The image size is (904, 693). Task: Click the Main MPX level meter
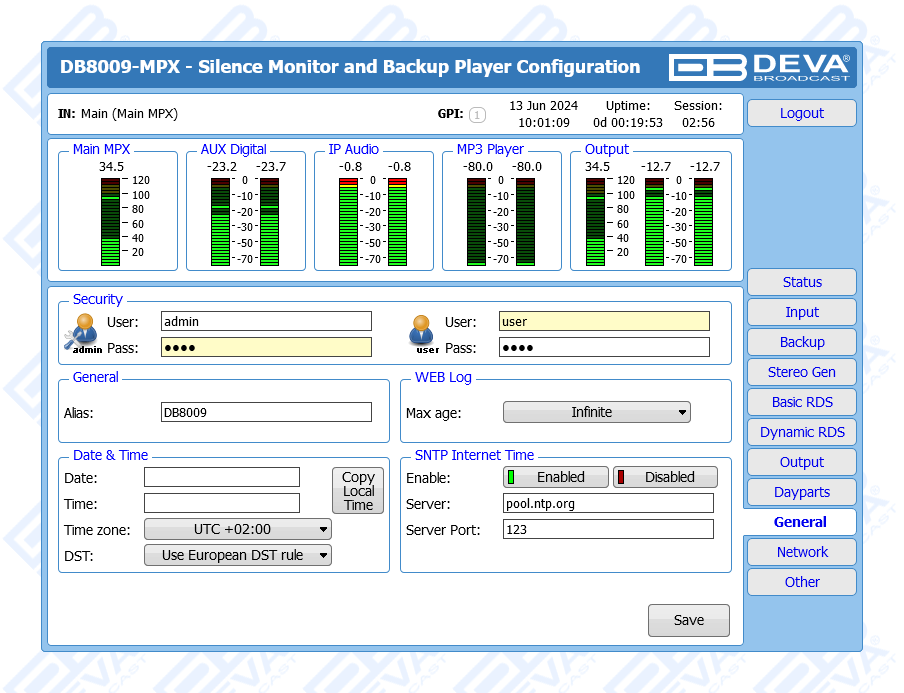click(x=111, y=221)
